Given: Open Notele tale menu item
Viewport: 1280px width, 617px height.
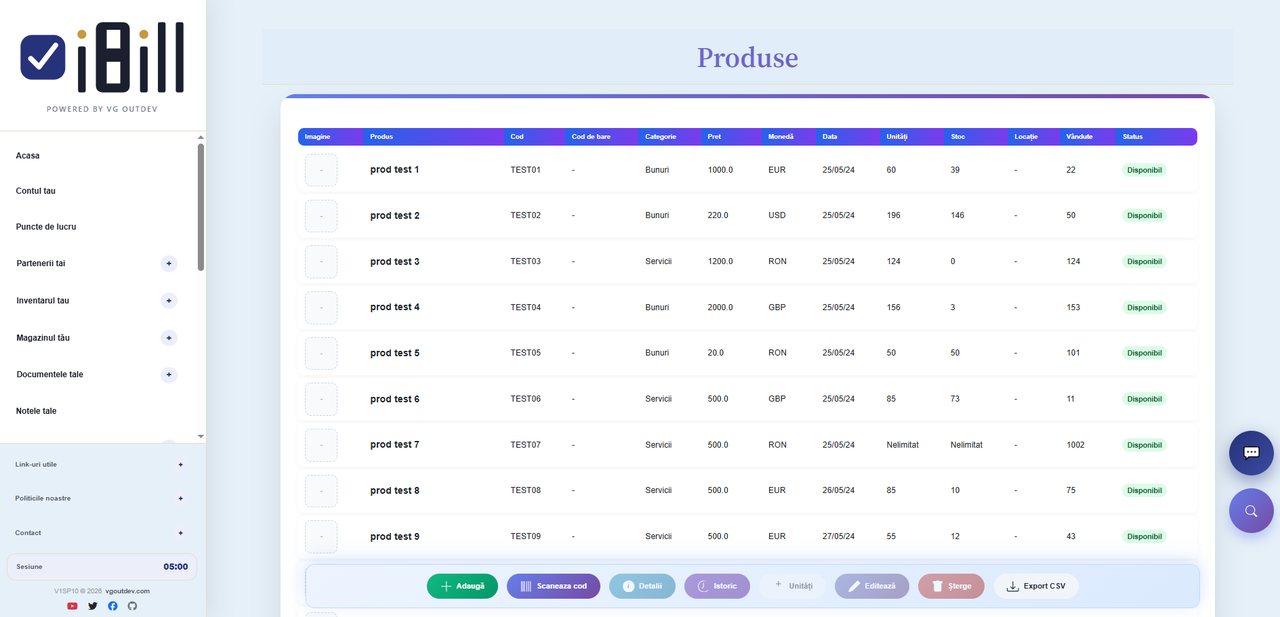Looking at the screenshot, I should pyautogui.click(x=36, y=411).
